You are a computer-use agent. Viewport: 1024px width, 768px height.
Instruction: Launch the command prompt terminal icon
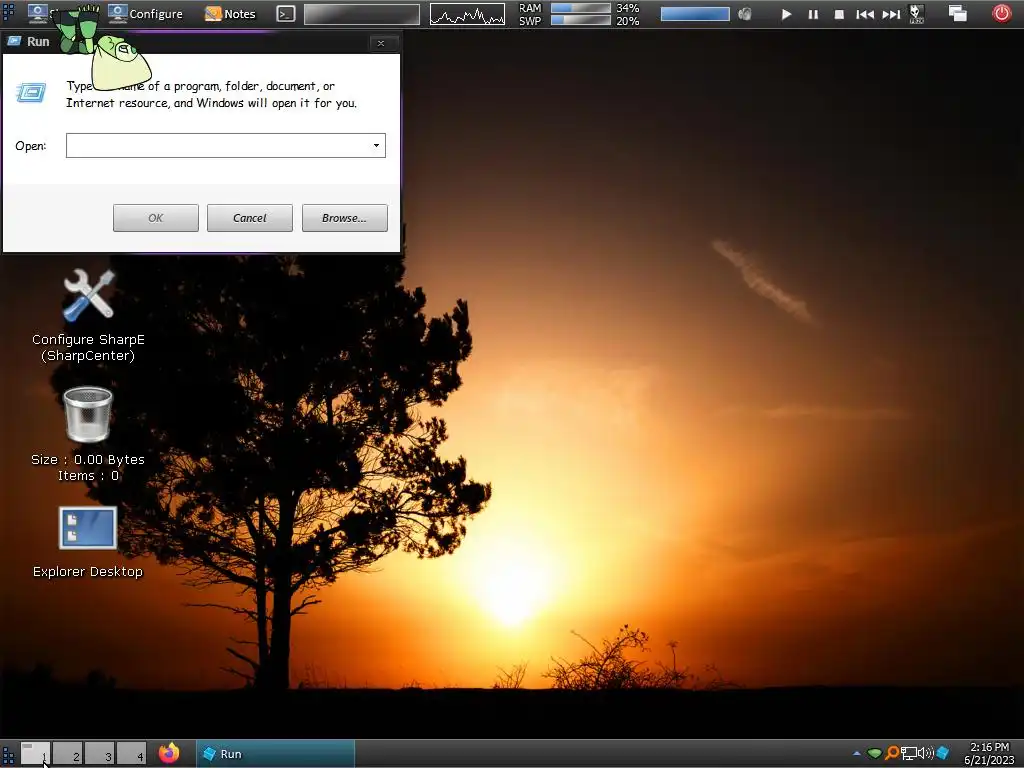(285, 14)
